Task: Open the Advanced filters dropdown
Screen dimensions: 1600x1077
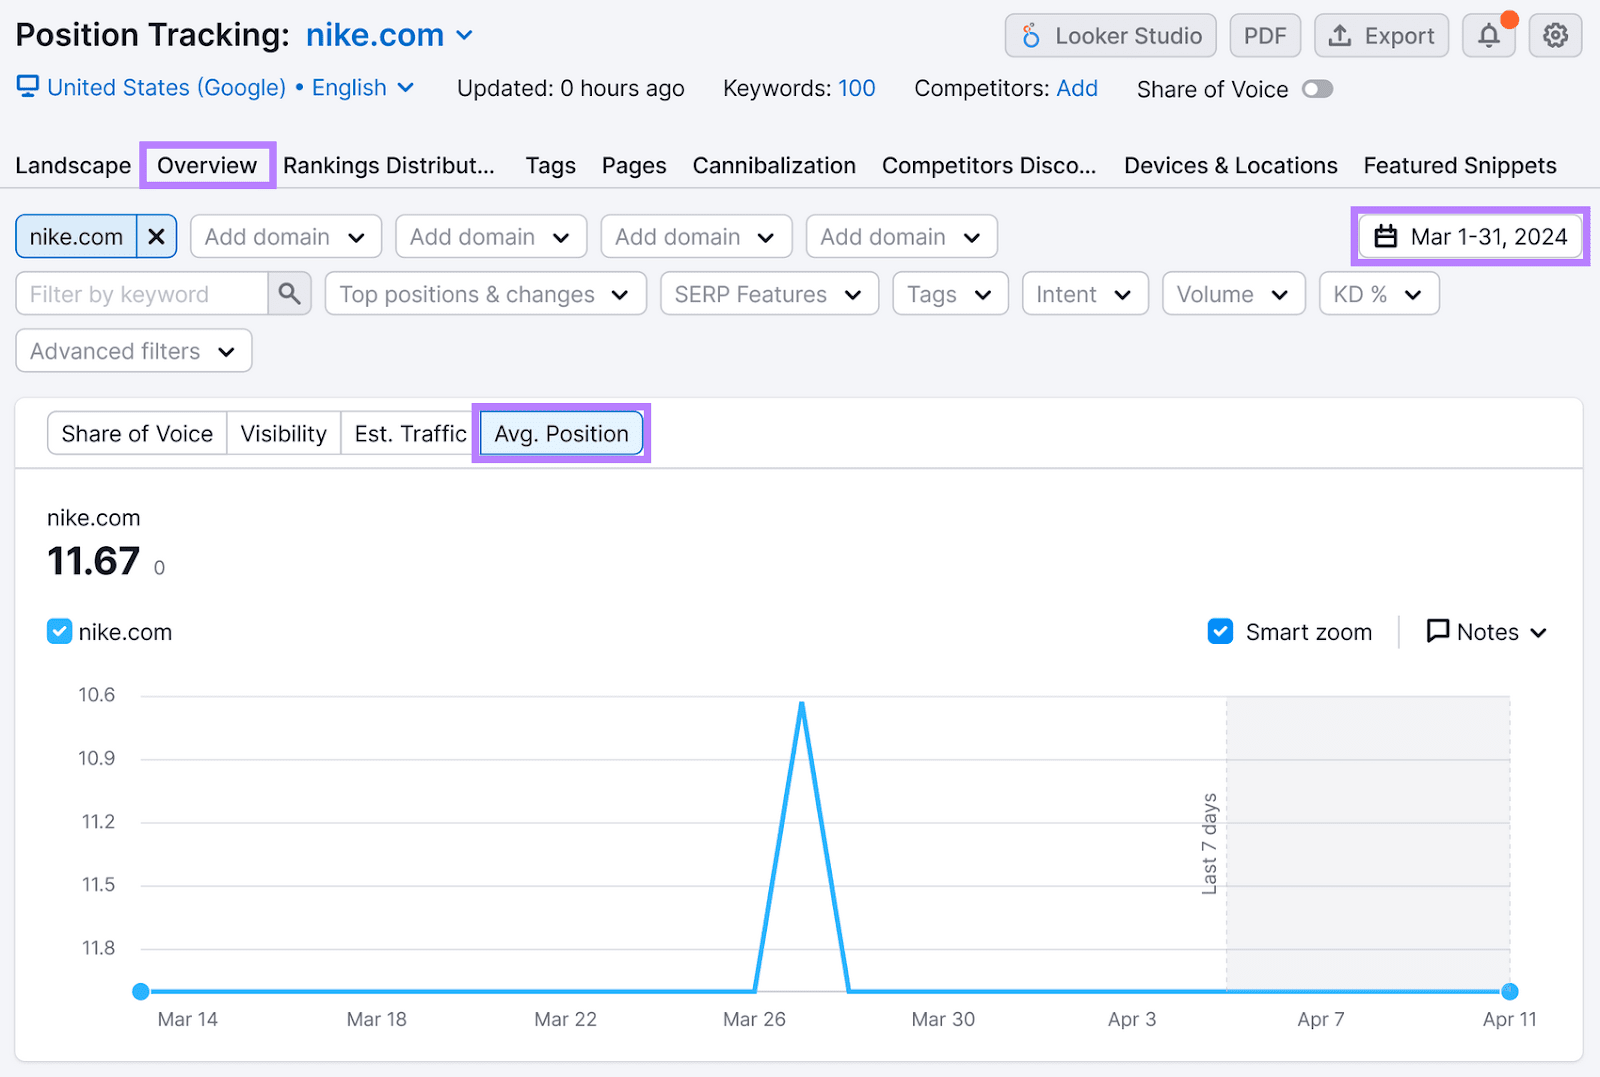Action: pos(133,351)
